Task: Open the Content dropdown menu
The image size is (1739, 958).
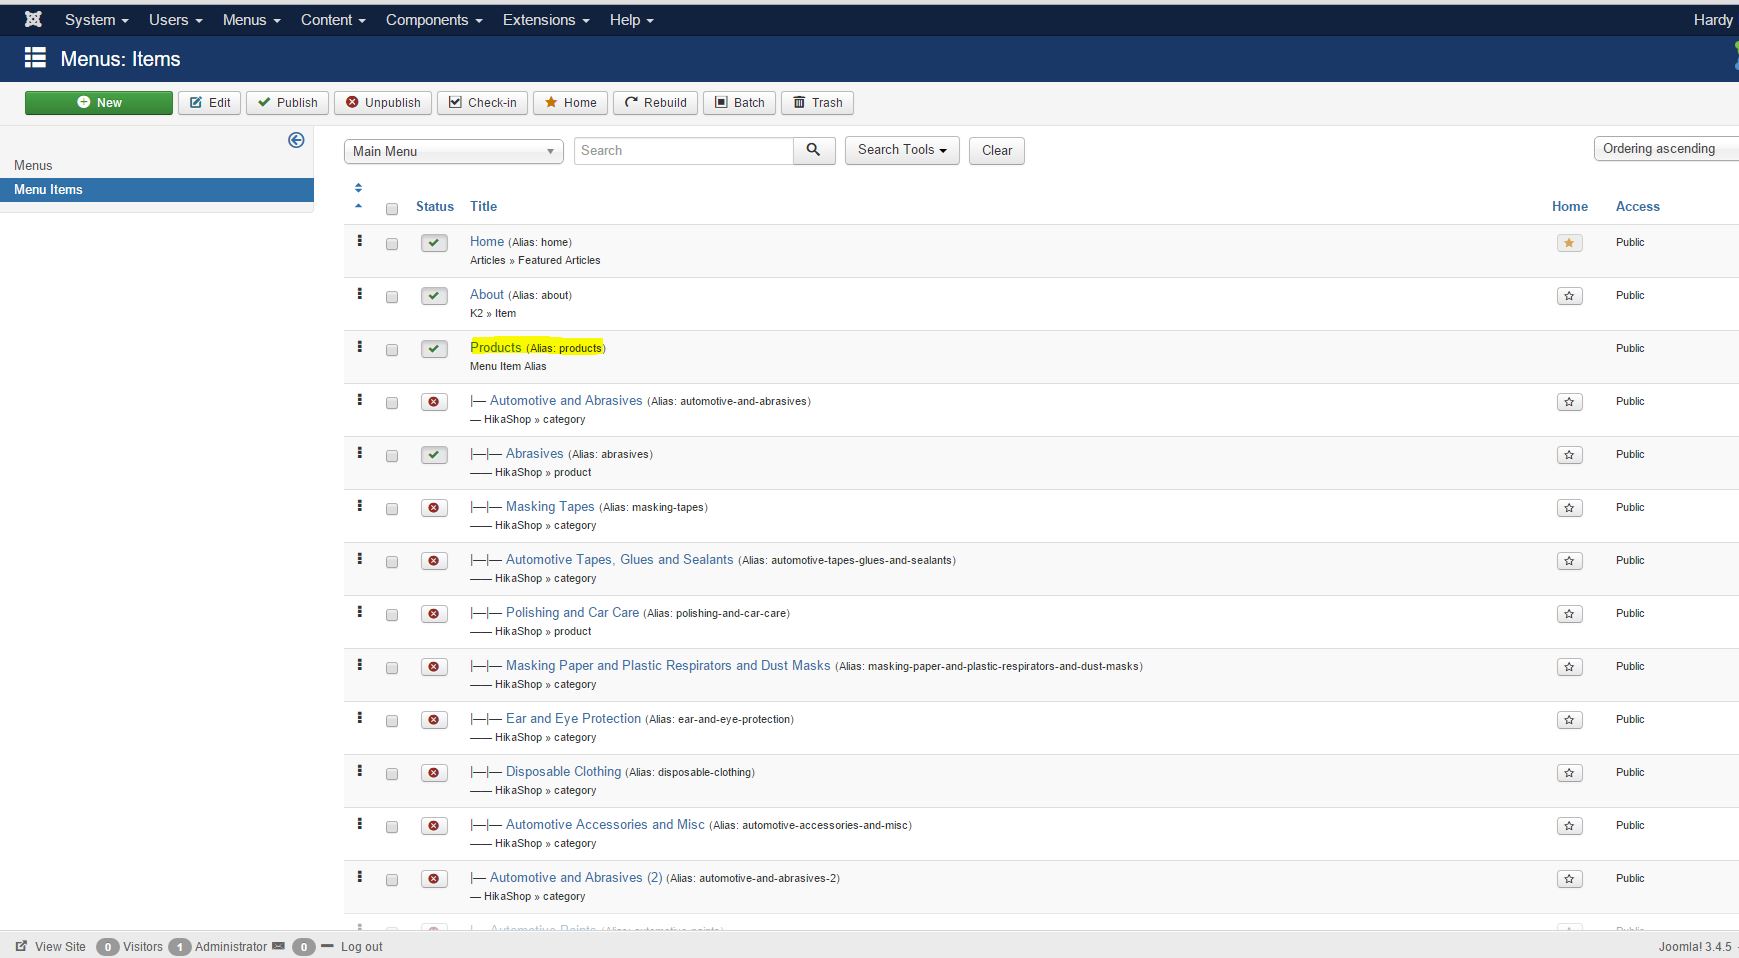Action: 333,20
